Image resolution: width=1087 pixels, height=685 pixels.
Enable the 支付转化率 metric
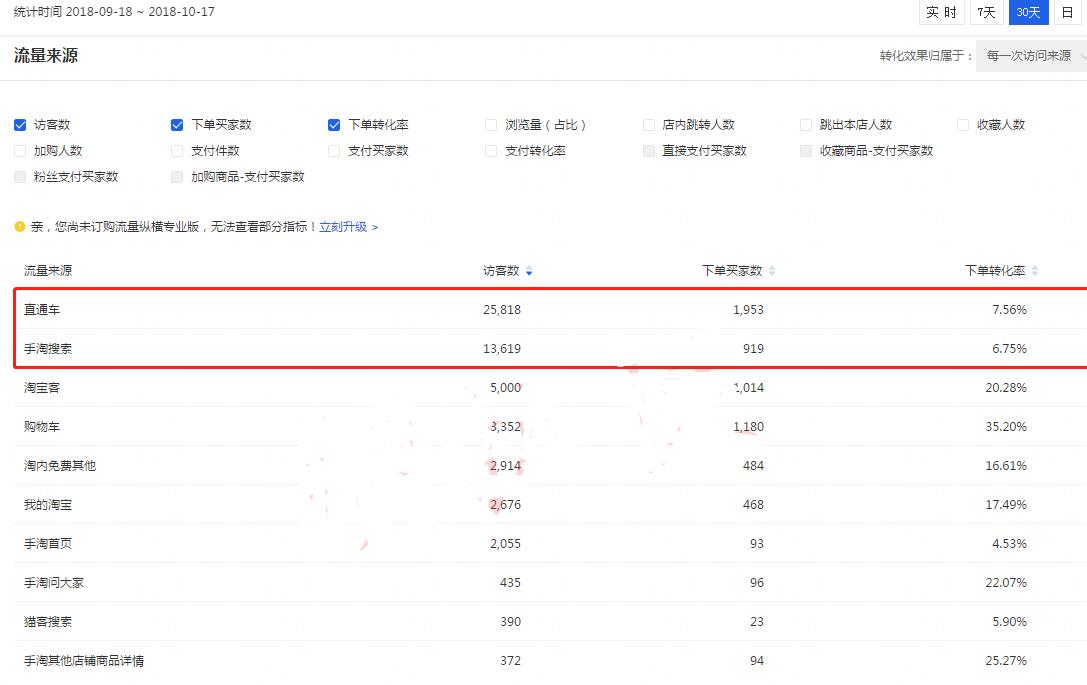pos(490,152)
